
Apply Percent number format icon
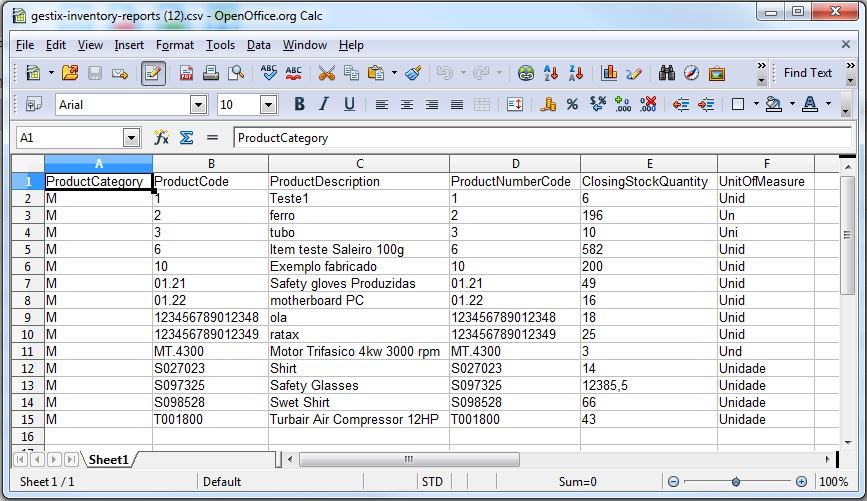coord(572,104)
